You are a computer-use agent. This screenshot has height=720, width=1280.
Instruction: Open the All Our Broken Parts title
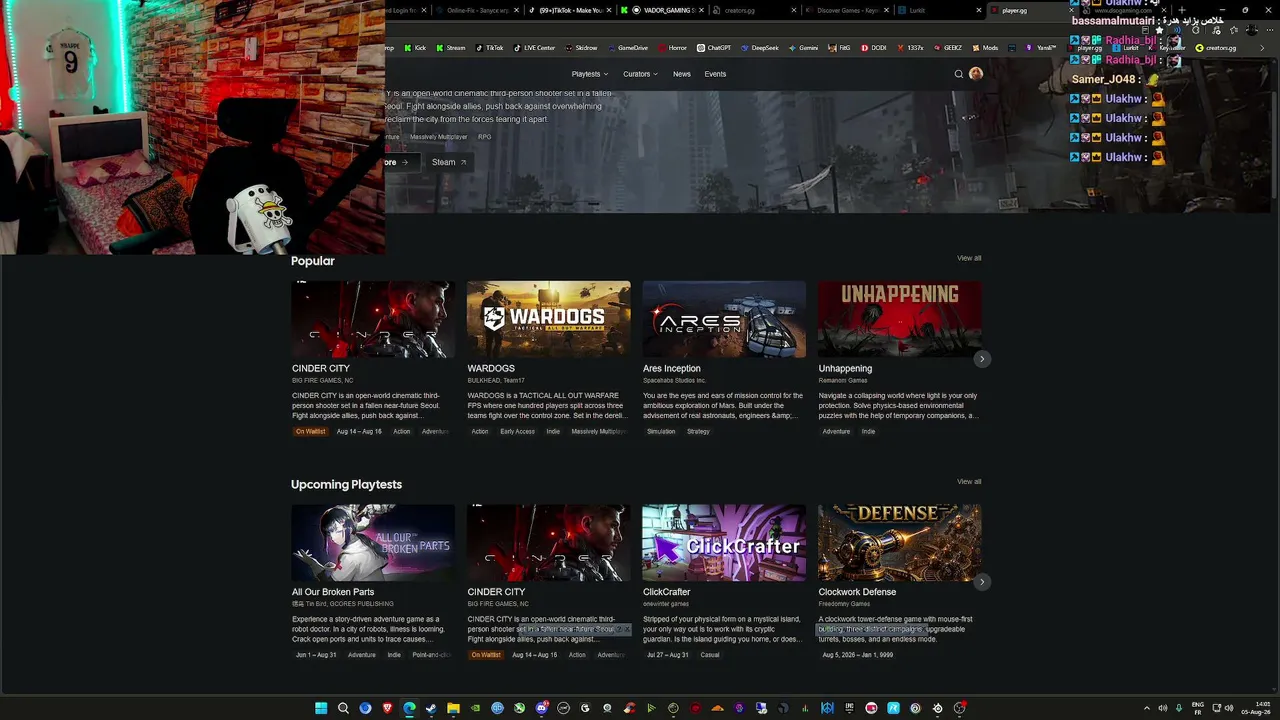pyautogui.click(x=333, y=592)
